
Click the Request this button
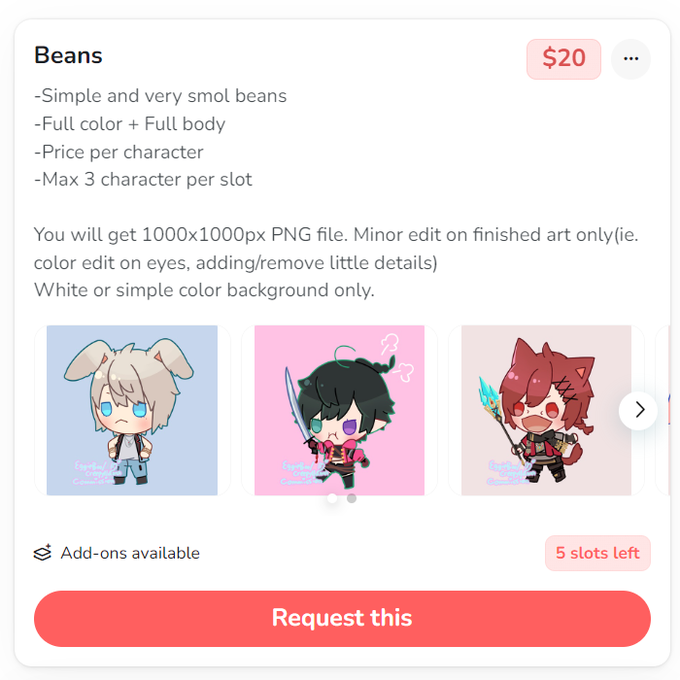click(x=342, y=618)
